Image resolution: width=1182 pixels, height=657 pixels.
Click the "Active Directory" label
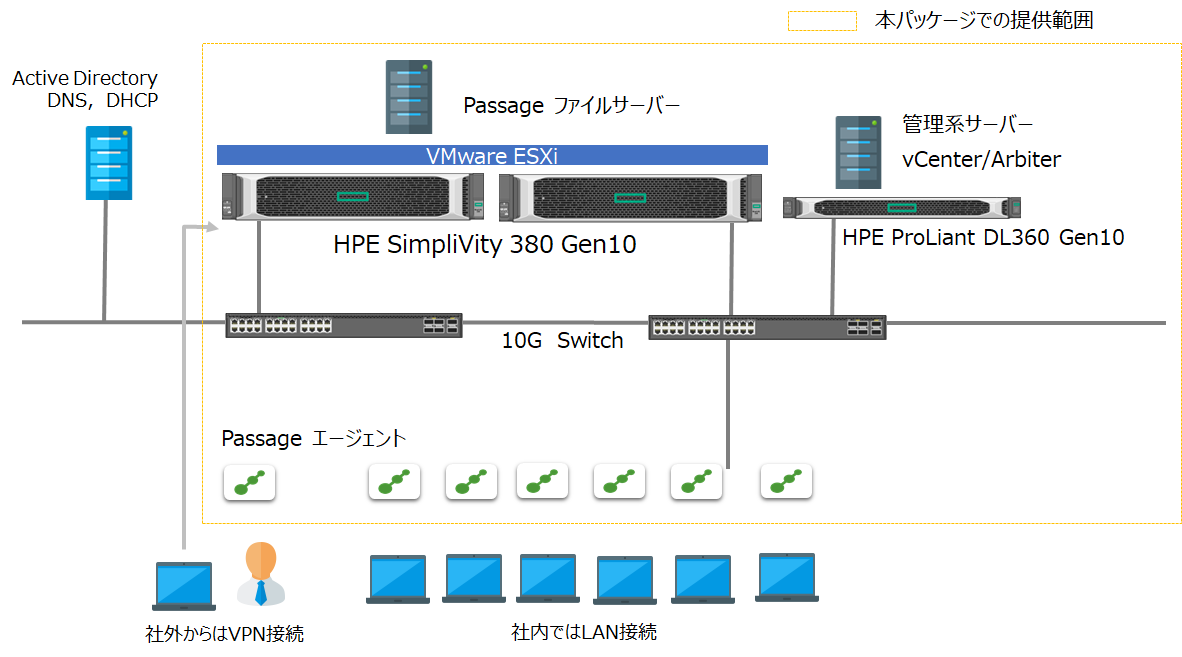click(85, 78)
